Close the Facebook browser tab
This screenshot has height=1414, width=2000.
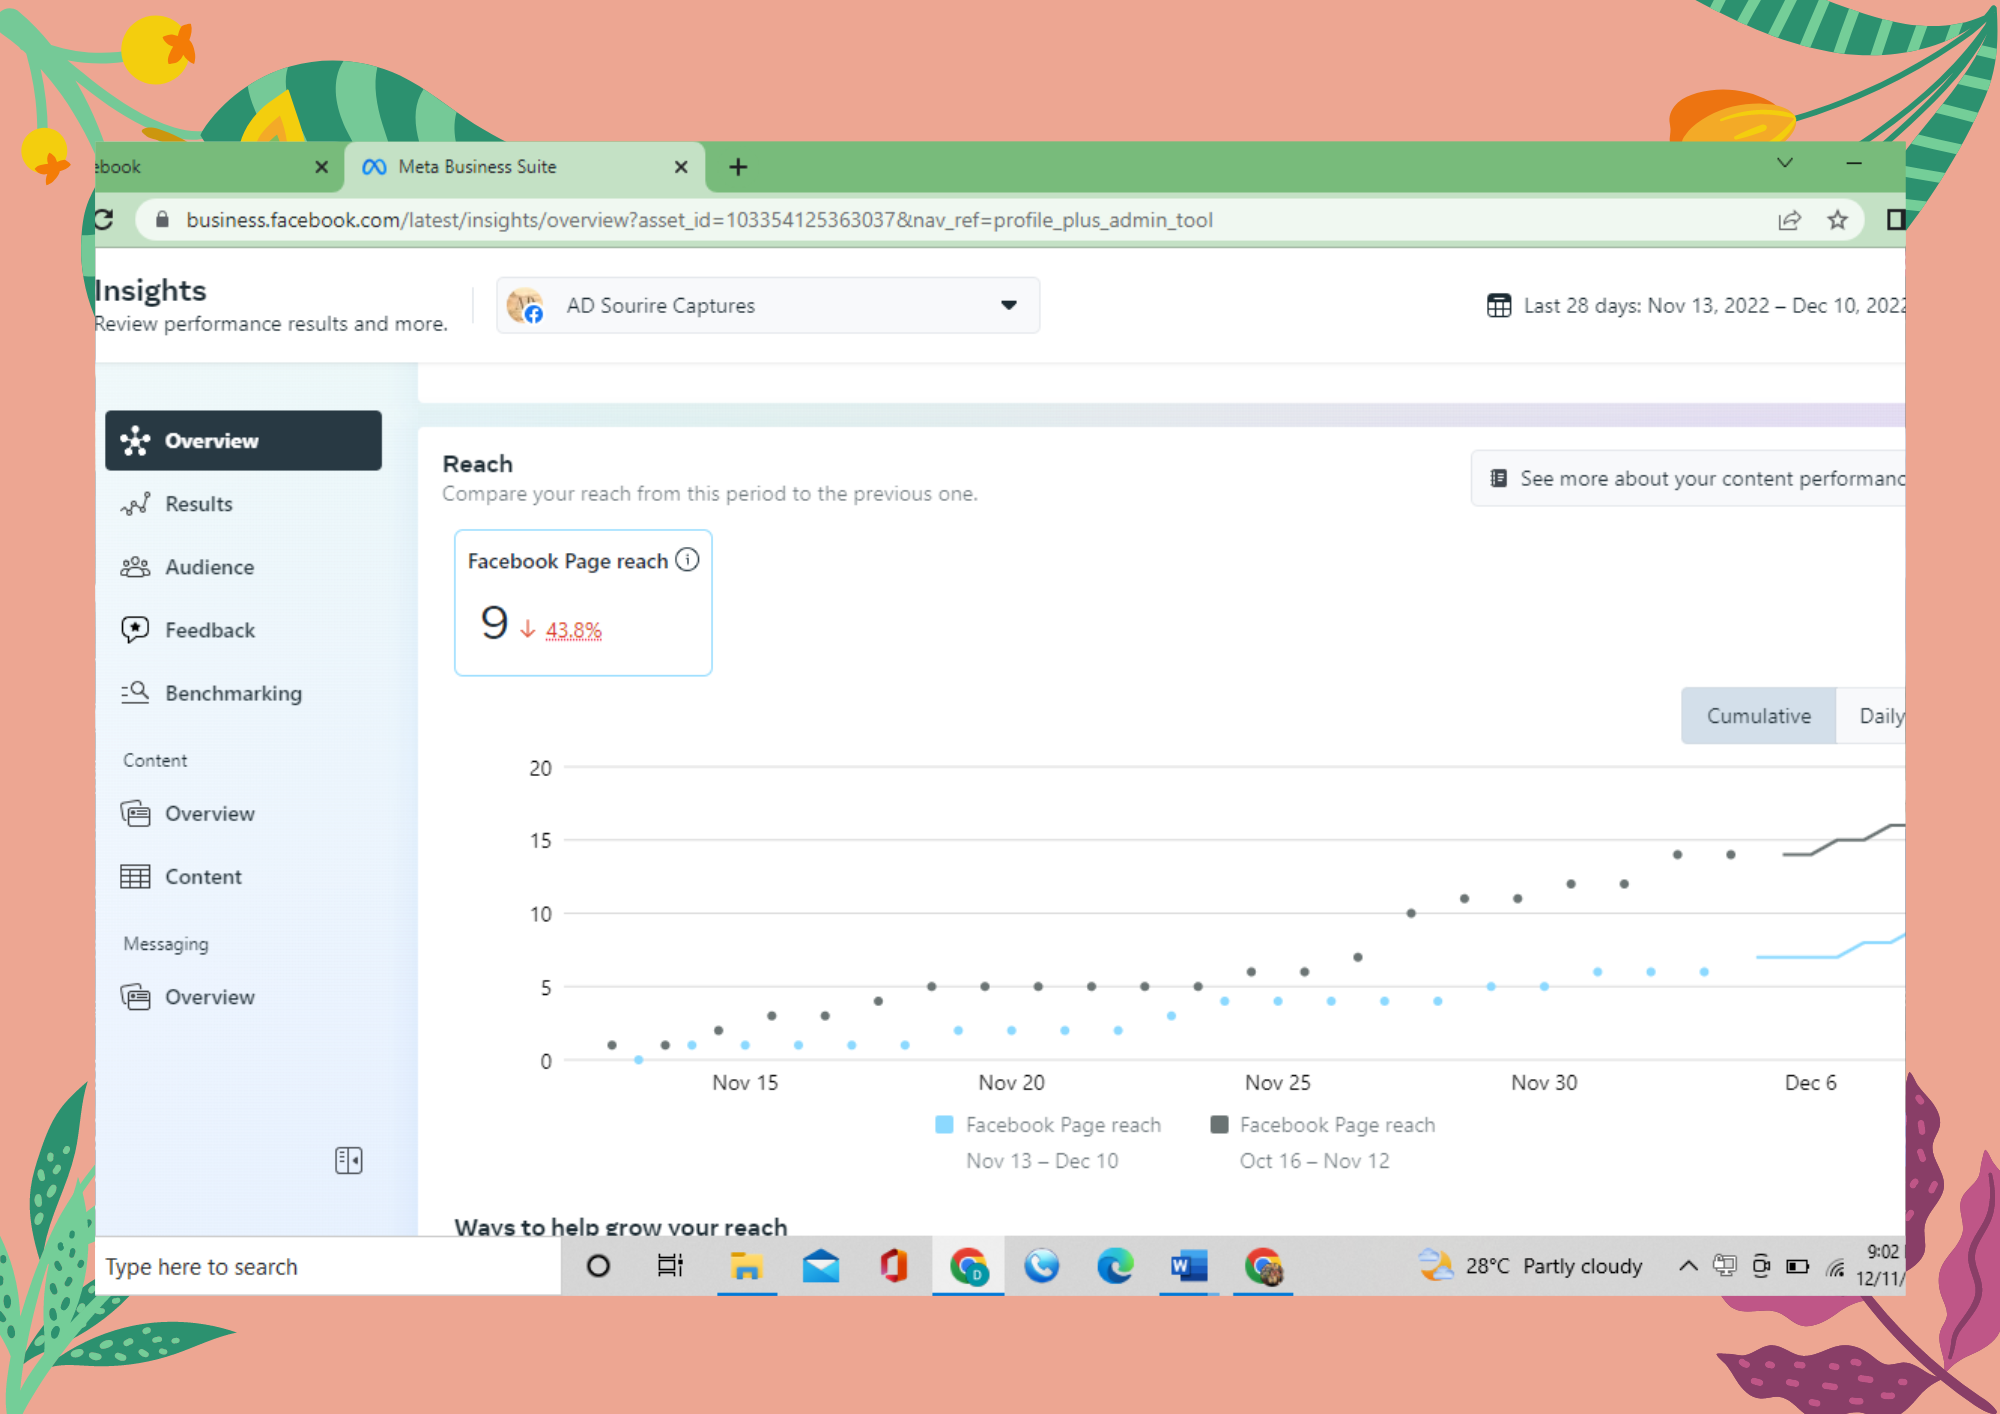(321, 167)
